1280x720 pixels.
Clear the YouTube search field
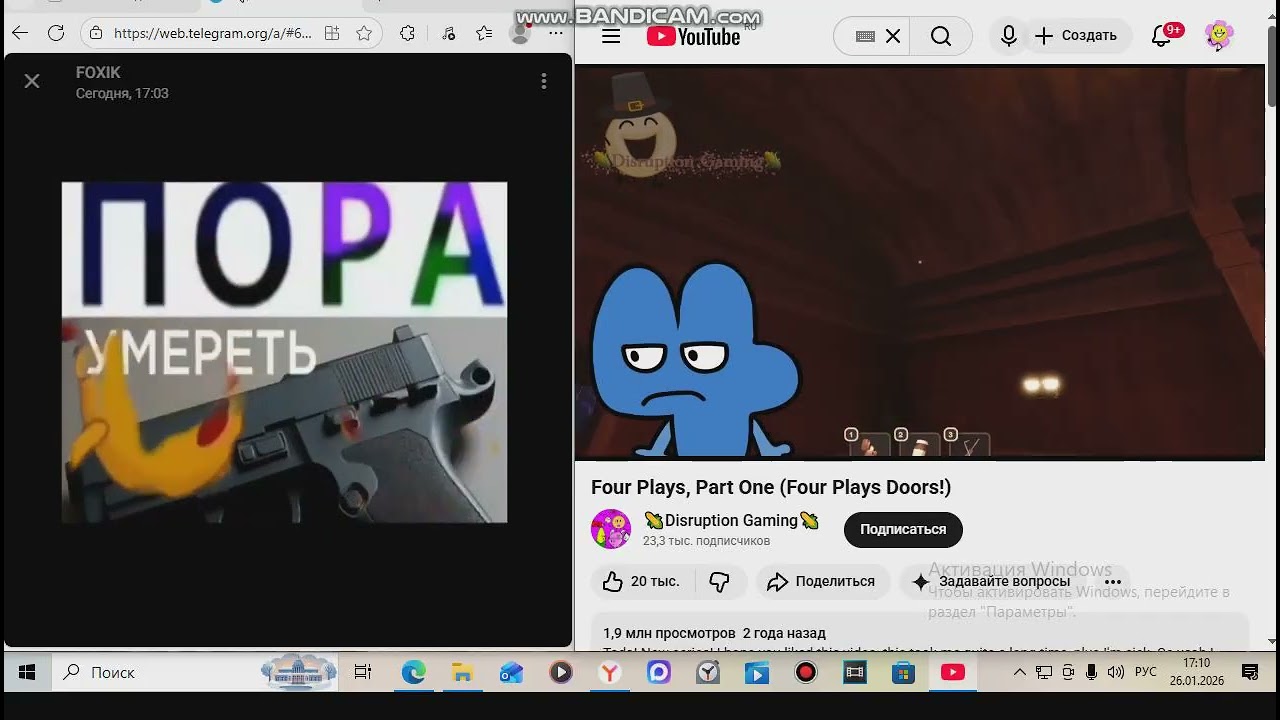(893, 37)
